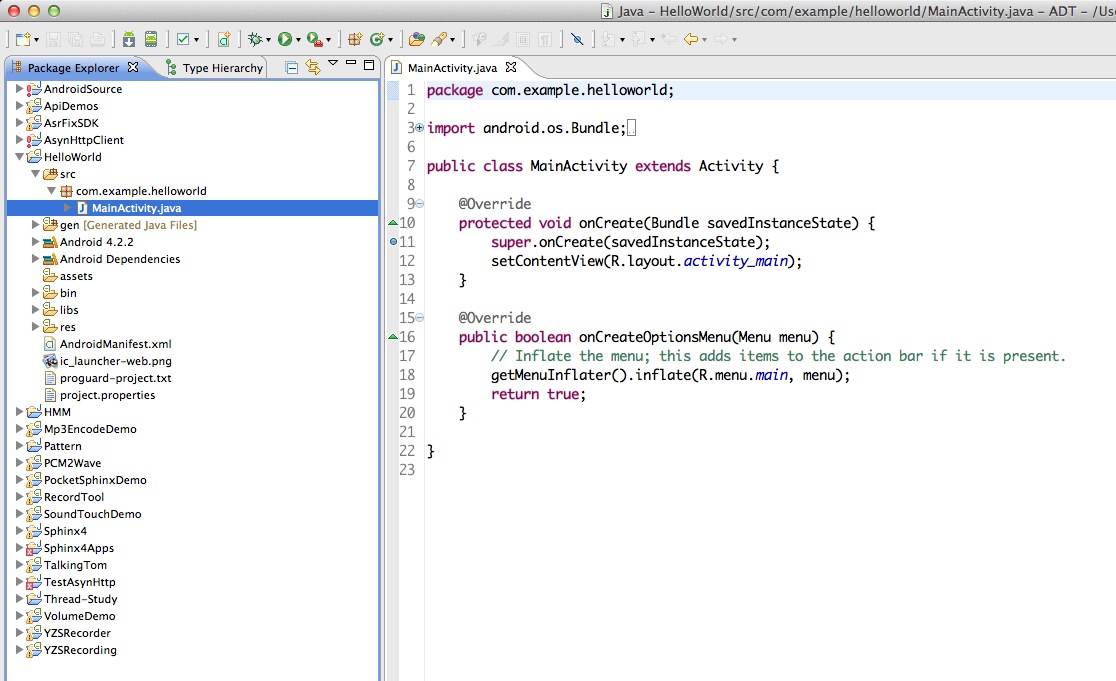Click the Search flashlight icon
Viewport: 1116px width, 681px height.
tap(439, 39)
